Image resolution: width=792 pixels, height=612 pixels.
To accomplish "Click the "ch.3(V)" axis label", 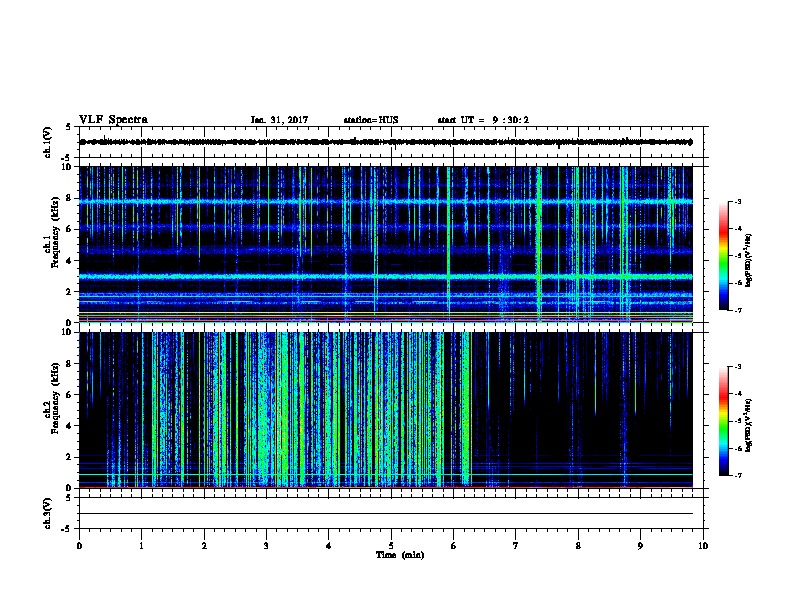I will [48, 513].
